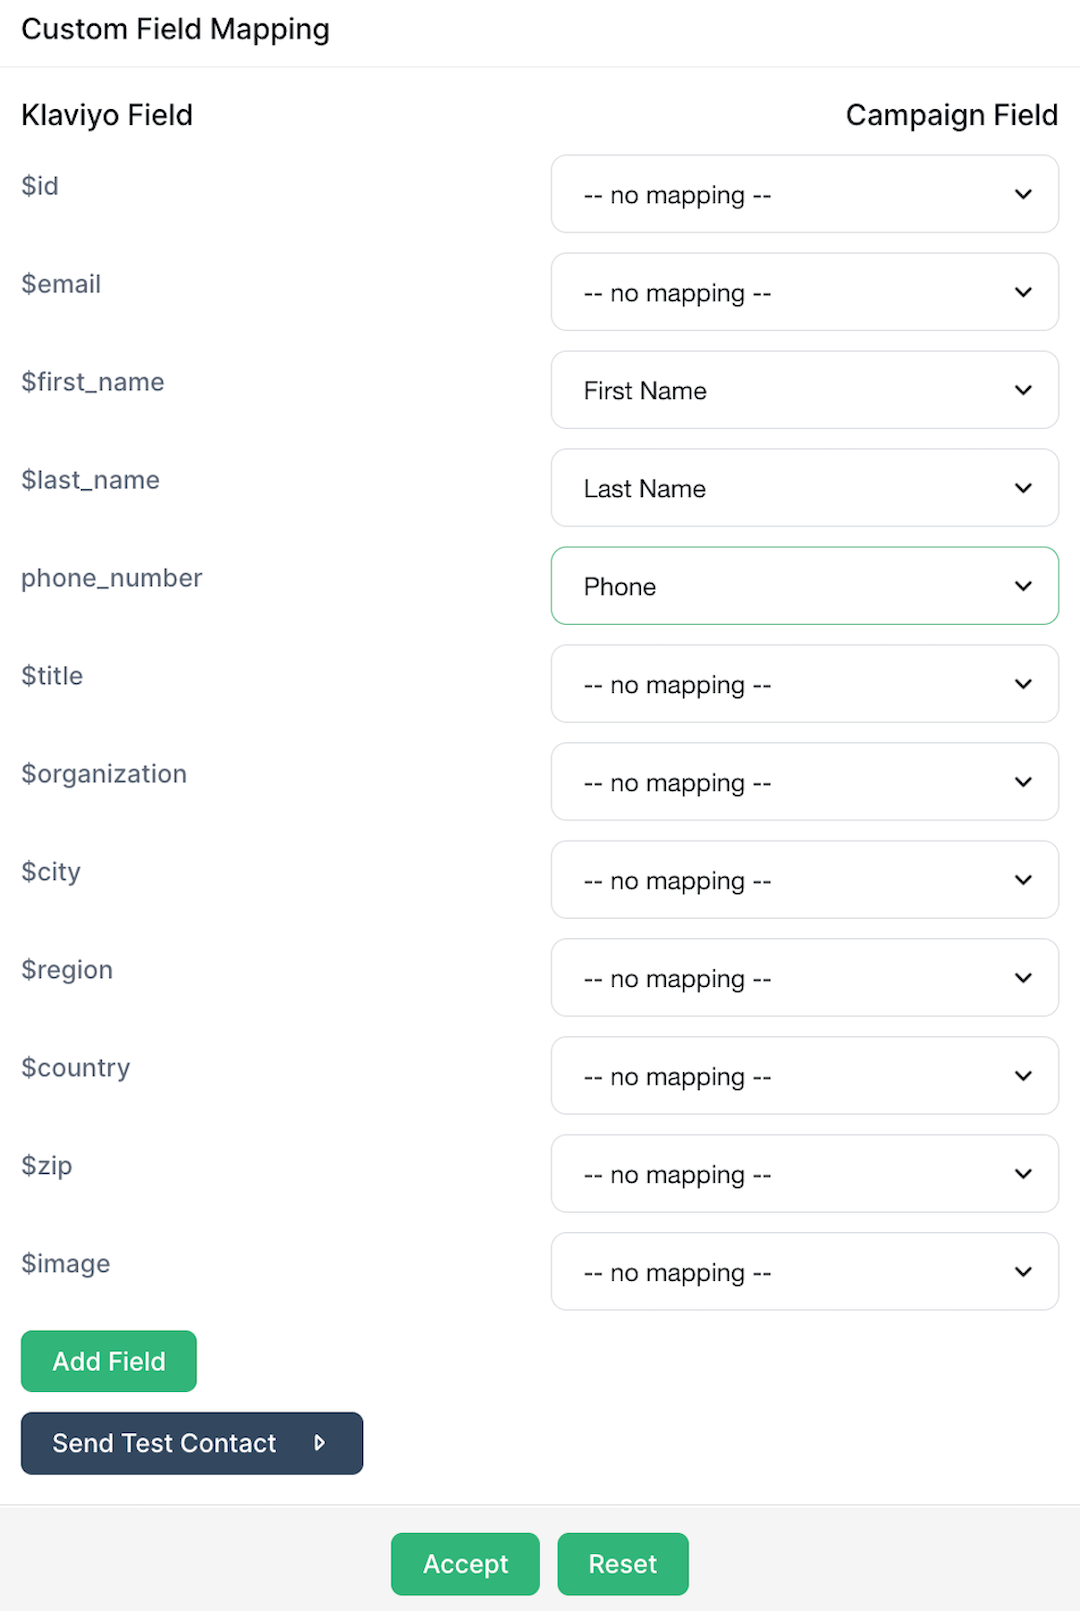Open the $image mapping dropdown
The width and height of the screenshot is (1080, 1611).
[804, 1272]
